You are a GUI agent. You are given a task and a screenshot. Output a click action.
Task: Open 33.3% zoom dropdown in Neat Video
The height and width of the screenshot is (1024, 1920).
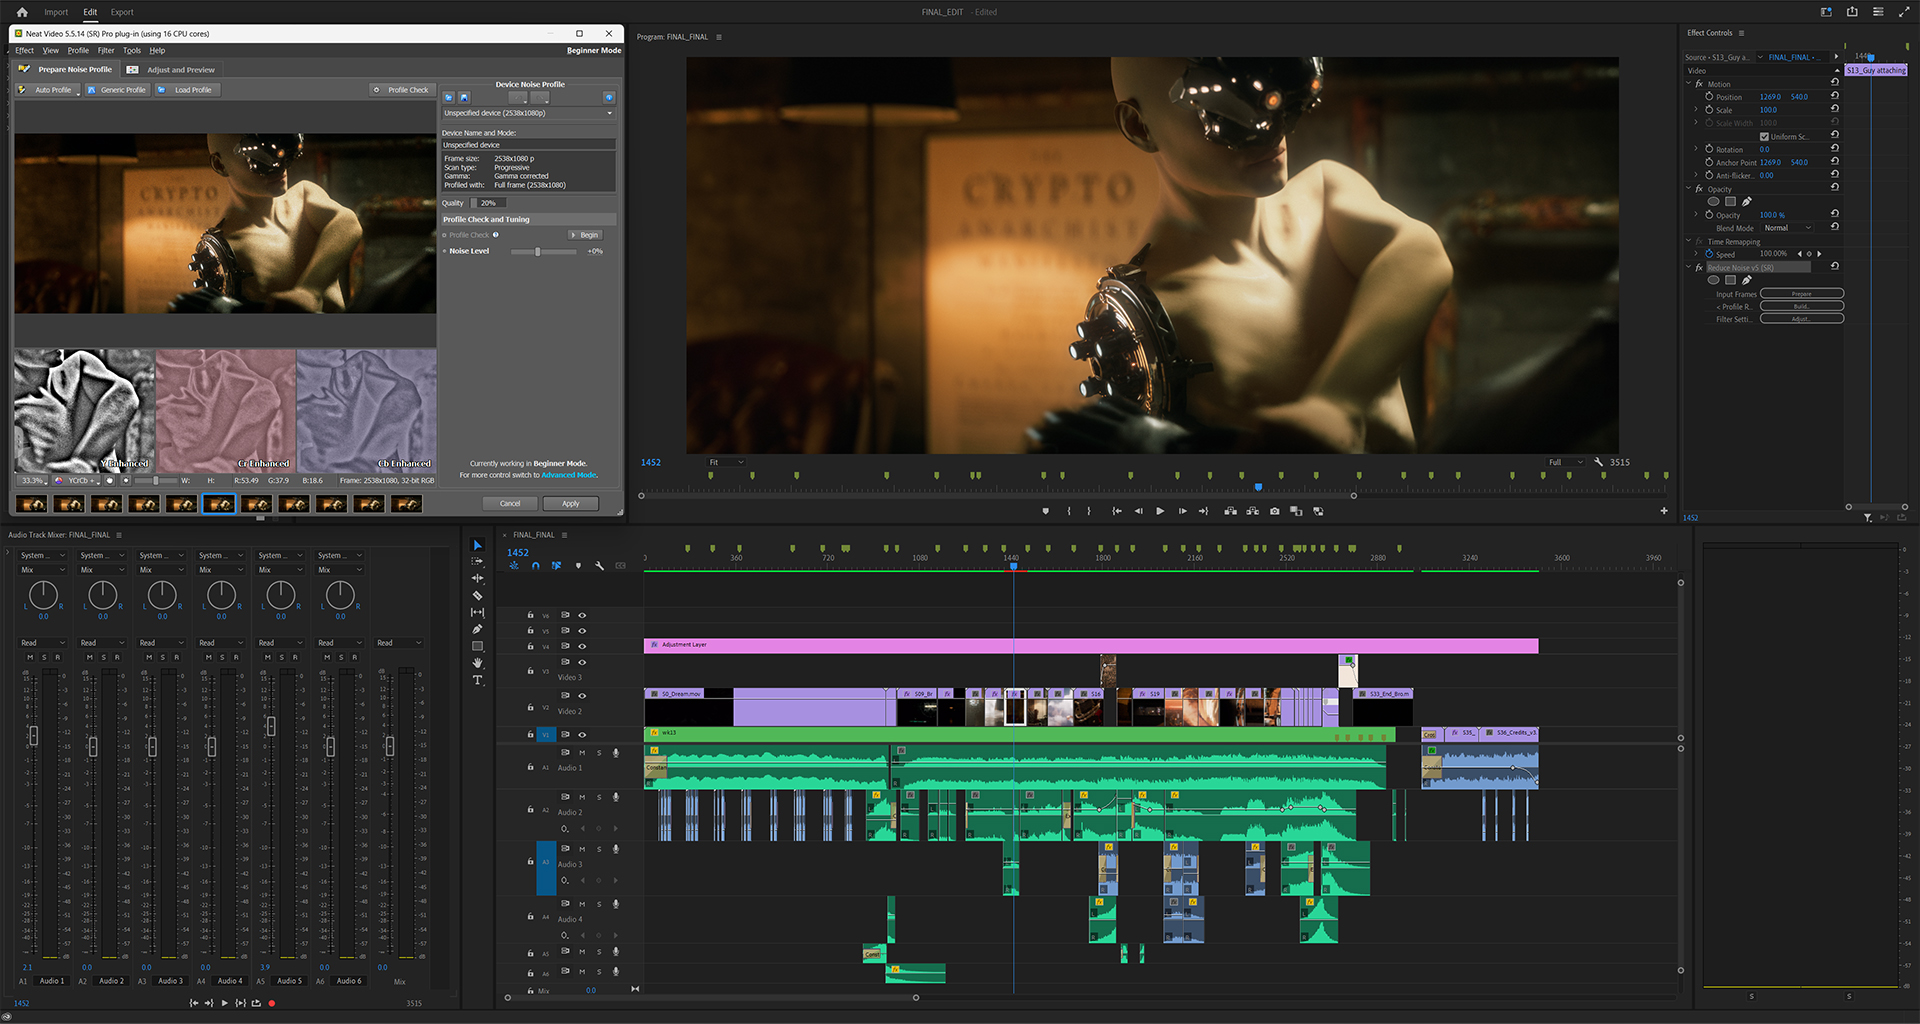[x=34, y=480]
